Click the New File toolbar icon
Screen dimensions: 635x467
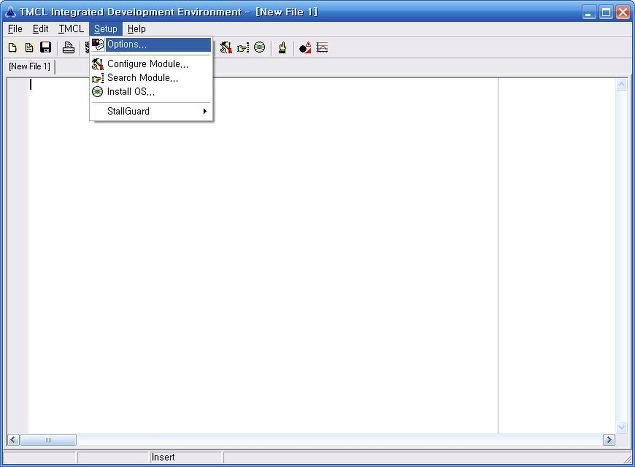point(13,48)
